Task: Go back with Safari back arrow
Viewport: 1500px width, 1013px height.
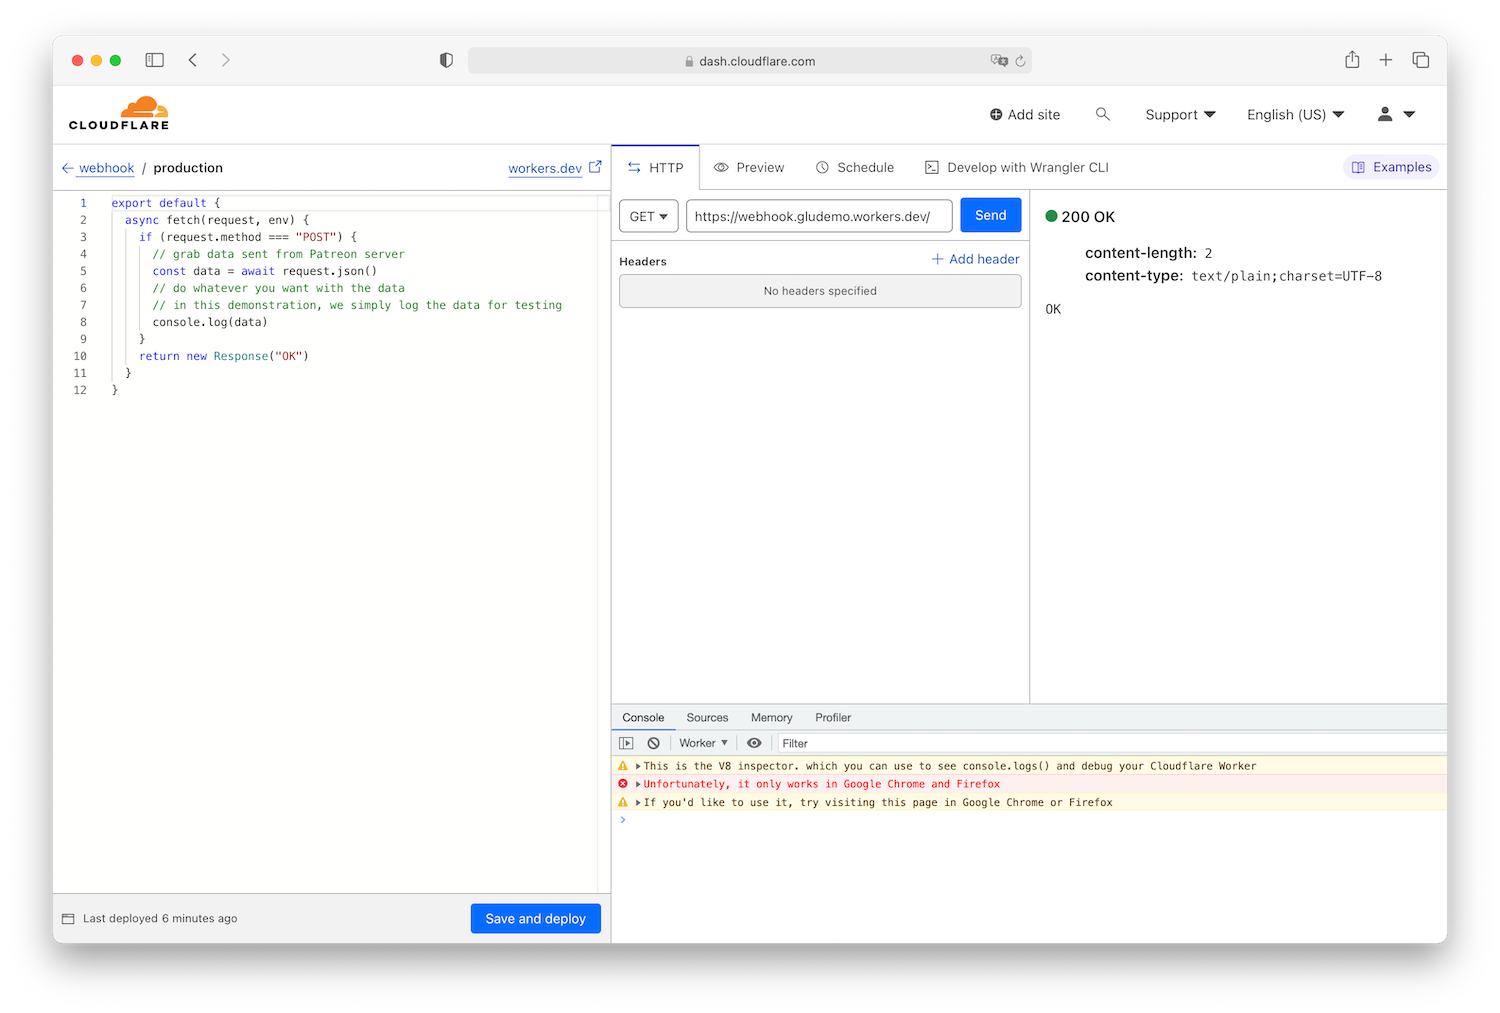Action: point(193,60)
